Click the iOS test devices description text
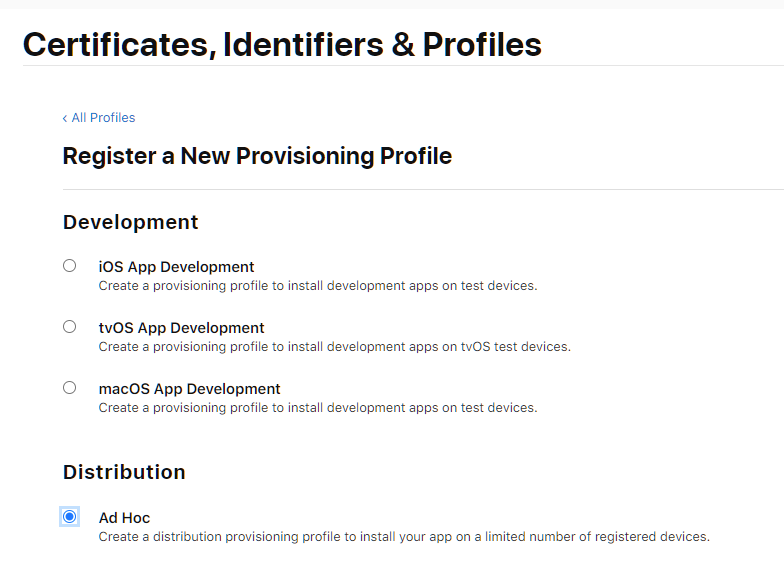Image resolution: width=784 pixels, height=571 pixels. (x=317, y=286)
